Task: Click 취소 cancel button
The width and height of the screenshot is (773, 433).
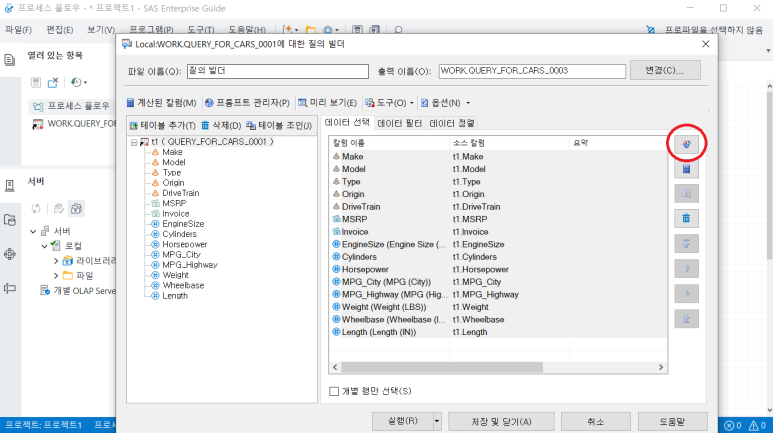Action: point(596,422)
